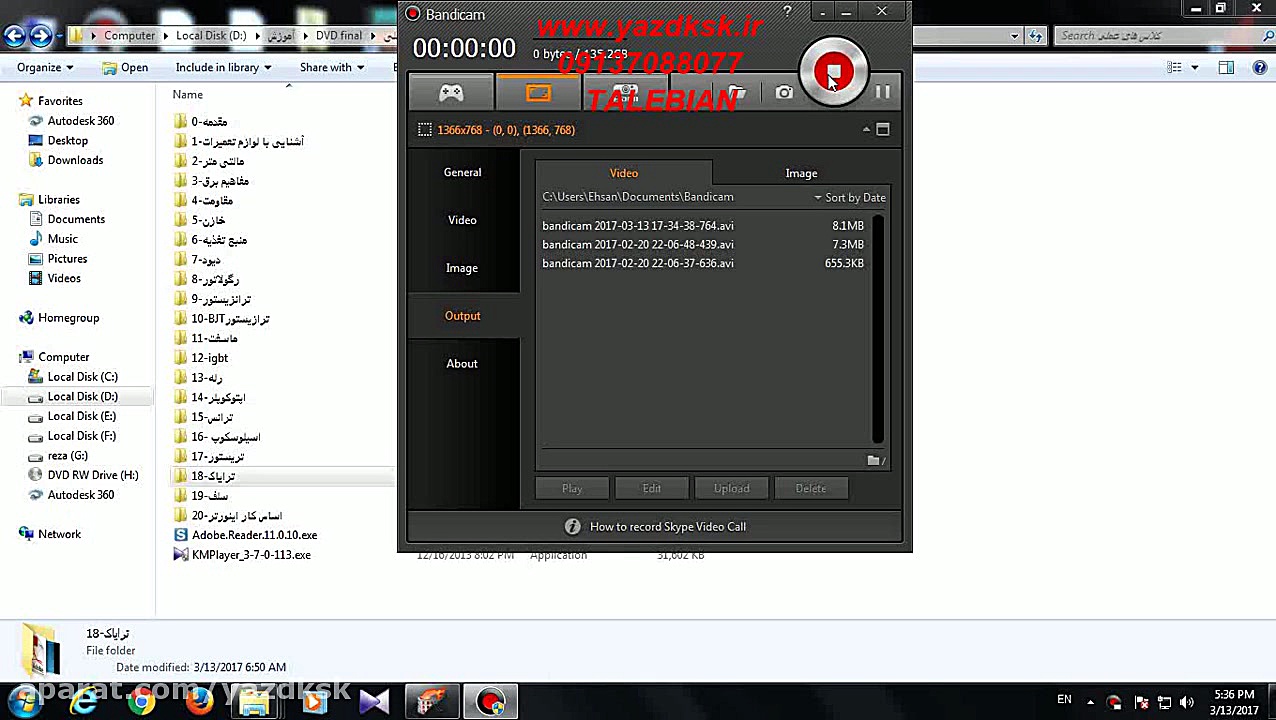Image resolution: width=1276 pixels, height=720 pixels.
Task: Click the Play button
Action: tap(572, 489)
